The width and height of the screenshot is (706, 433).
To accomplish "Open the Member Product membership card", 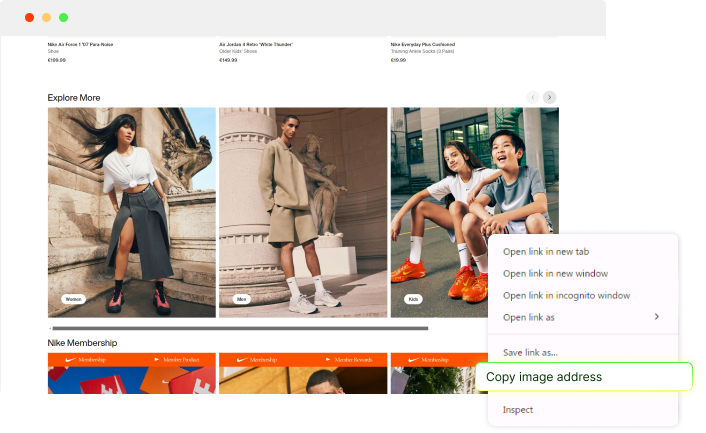I will [132, 373].
